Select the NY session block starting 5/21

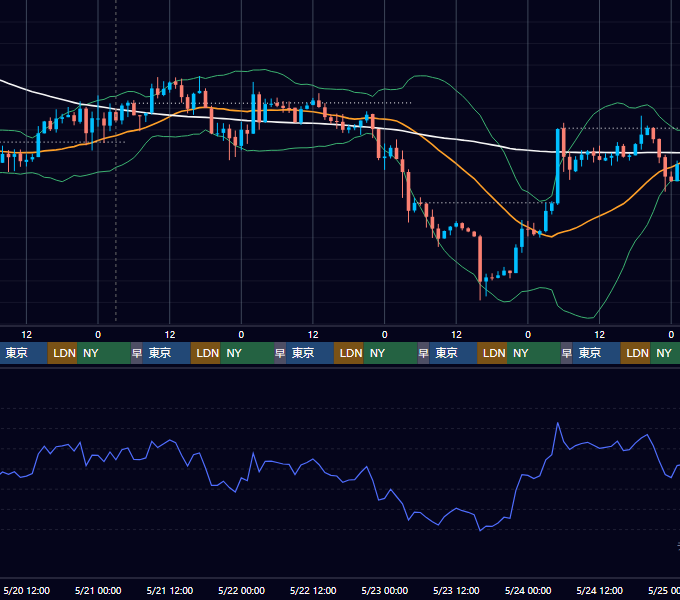click(x=247, y=353)
